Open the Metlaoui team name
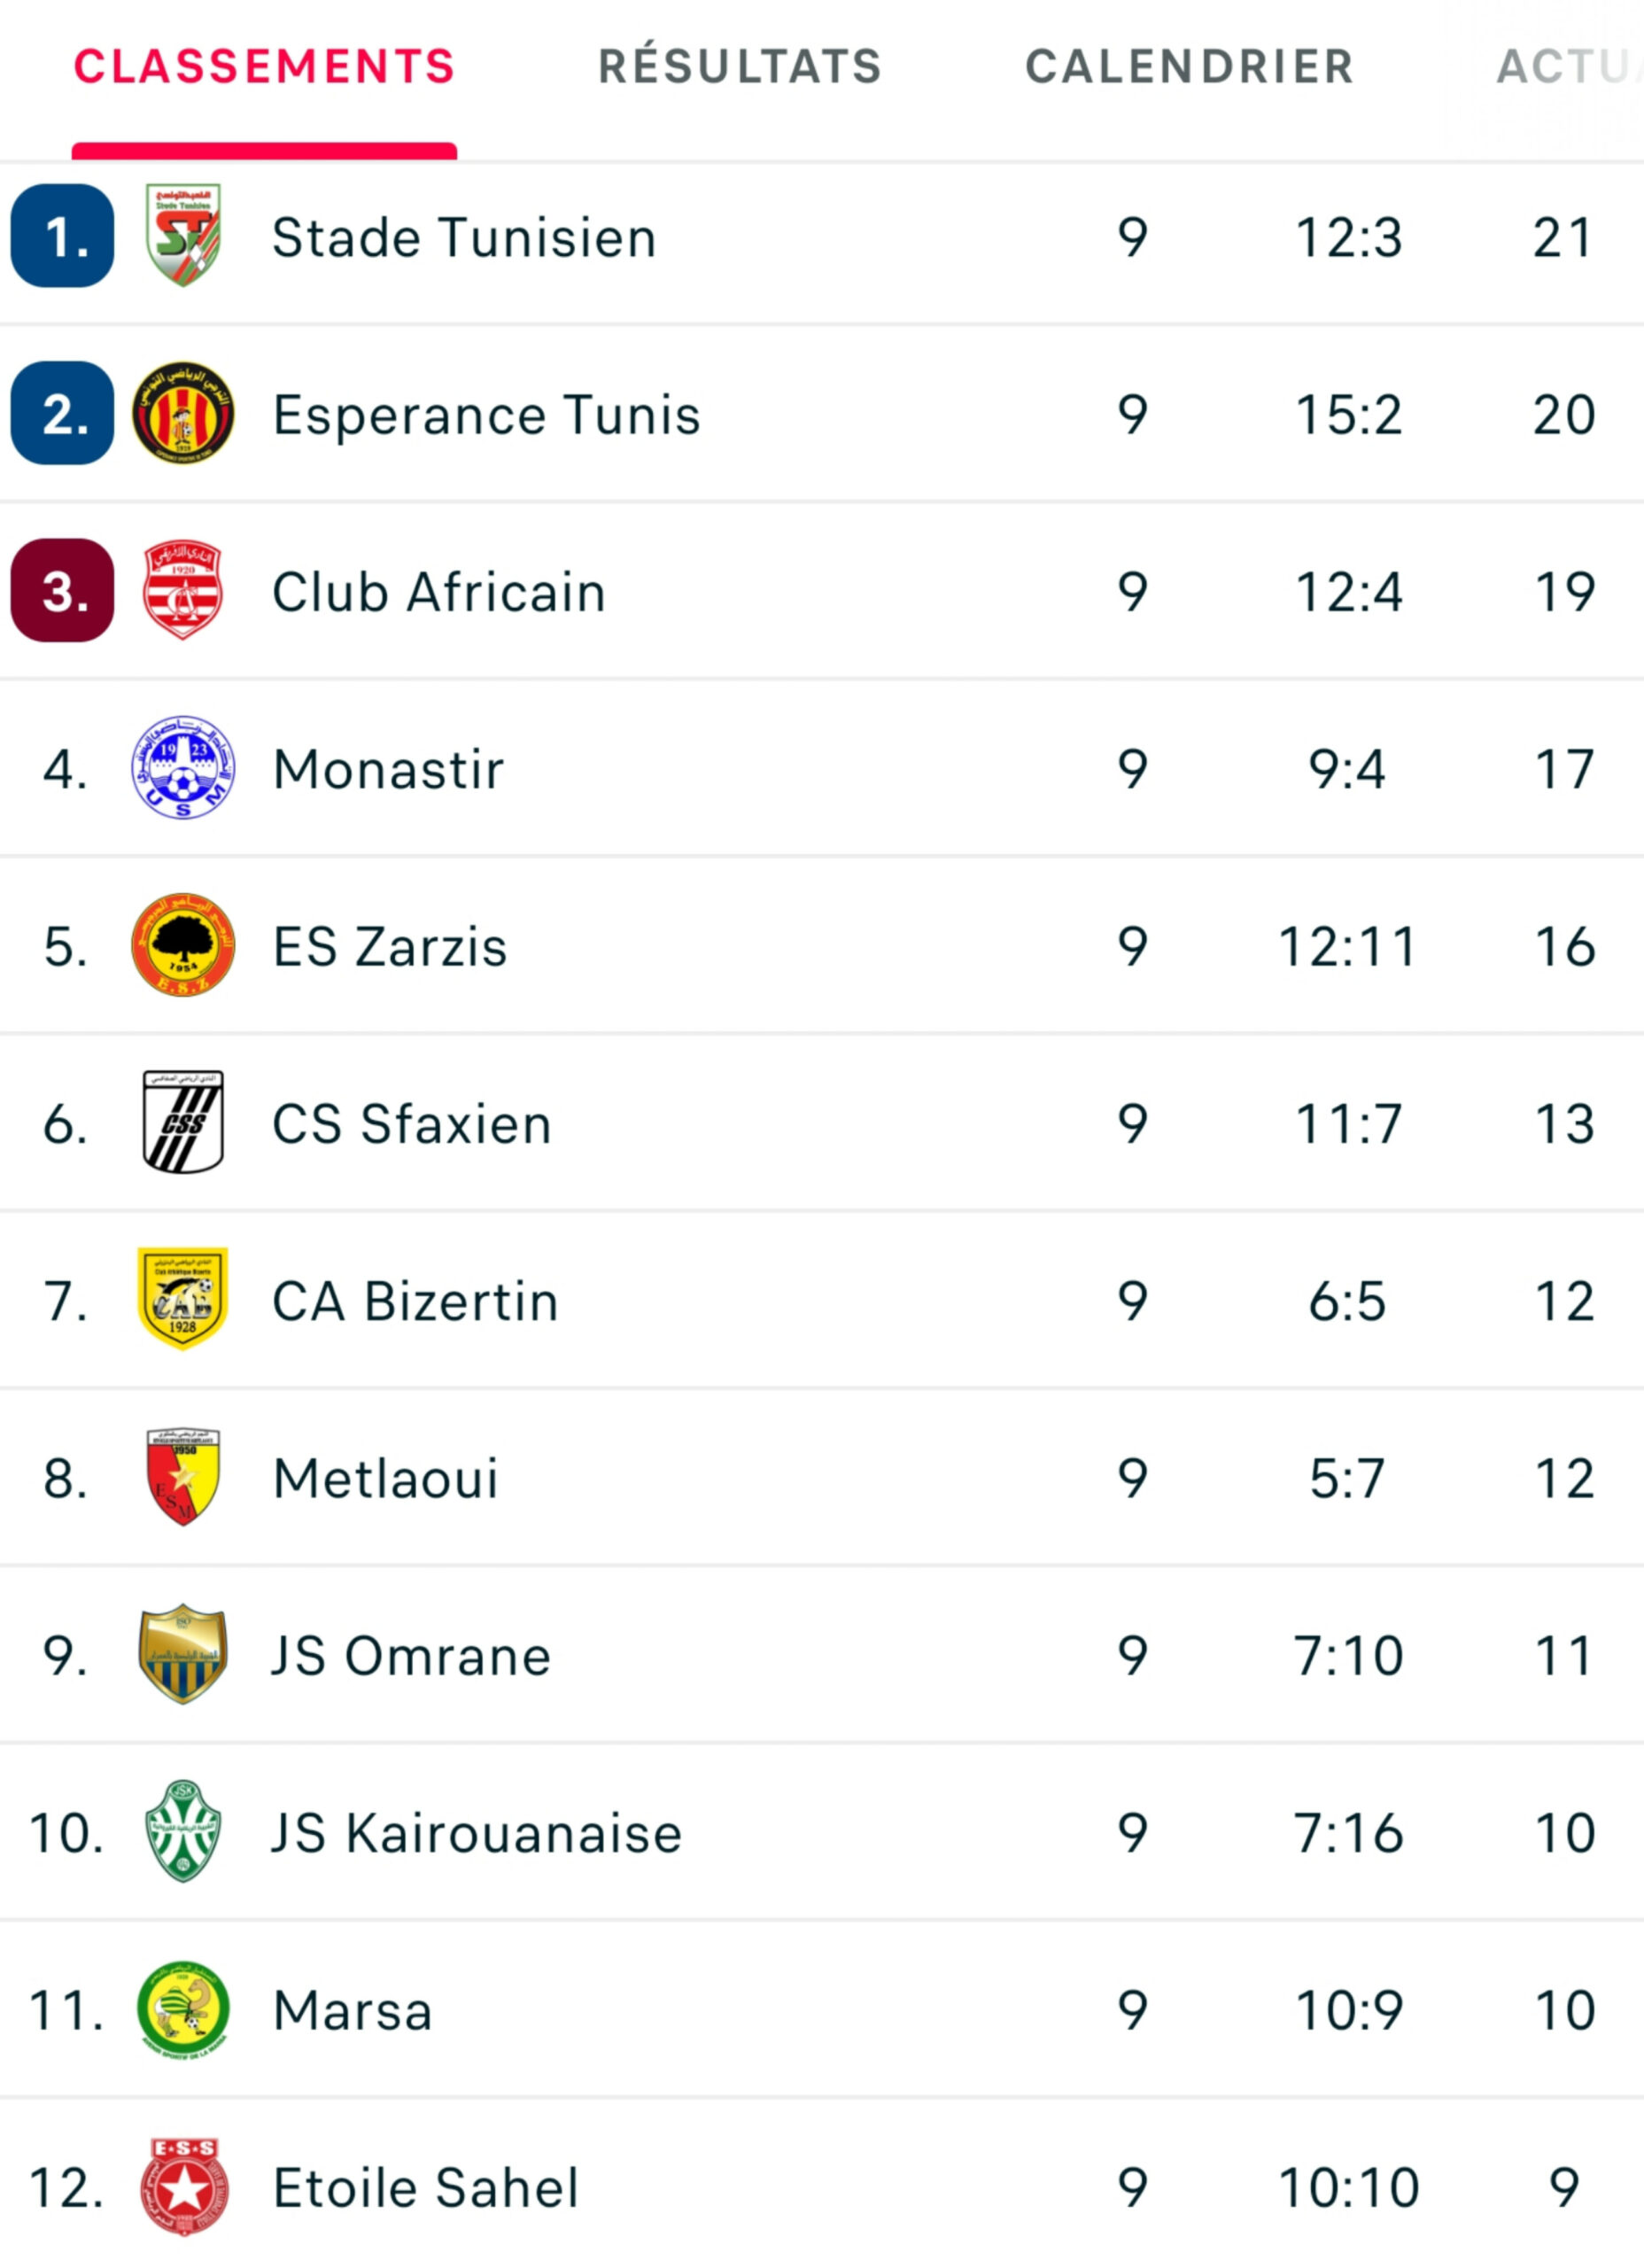Viewport: 1644px width, 2268px height. tap(386, 1479)
